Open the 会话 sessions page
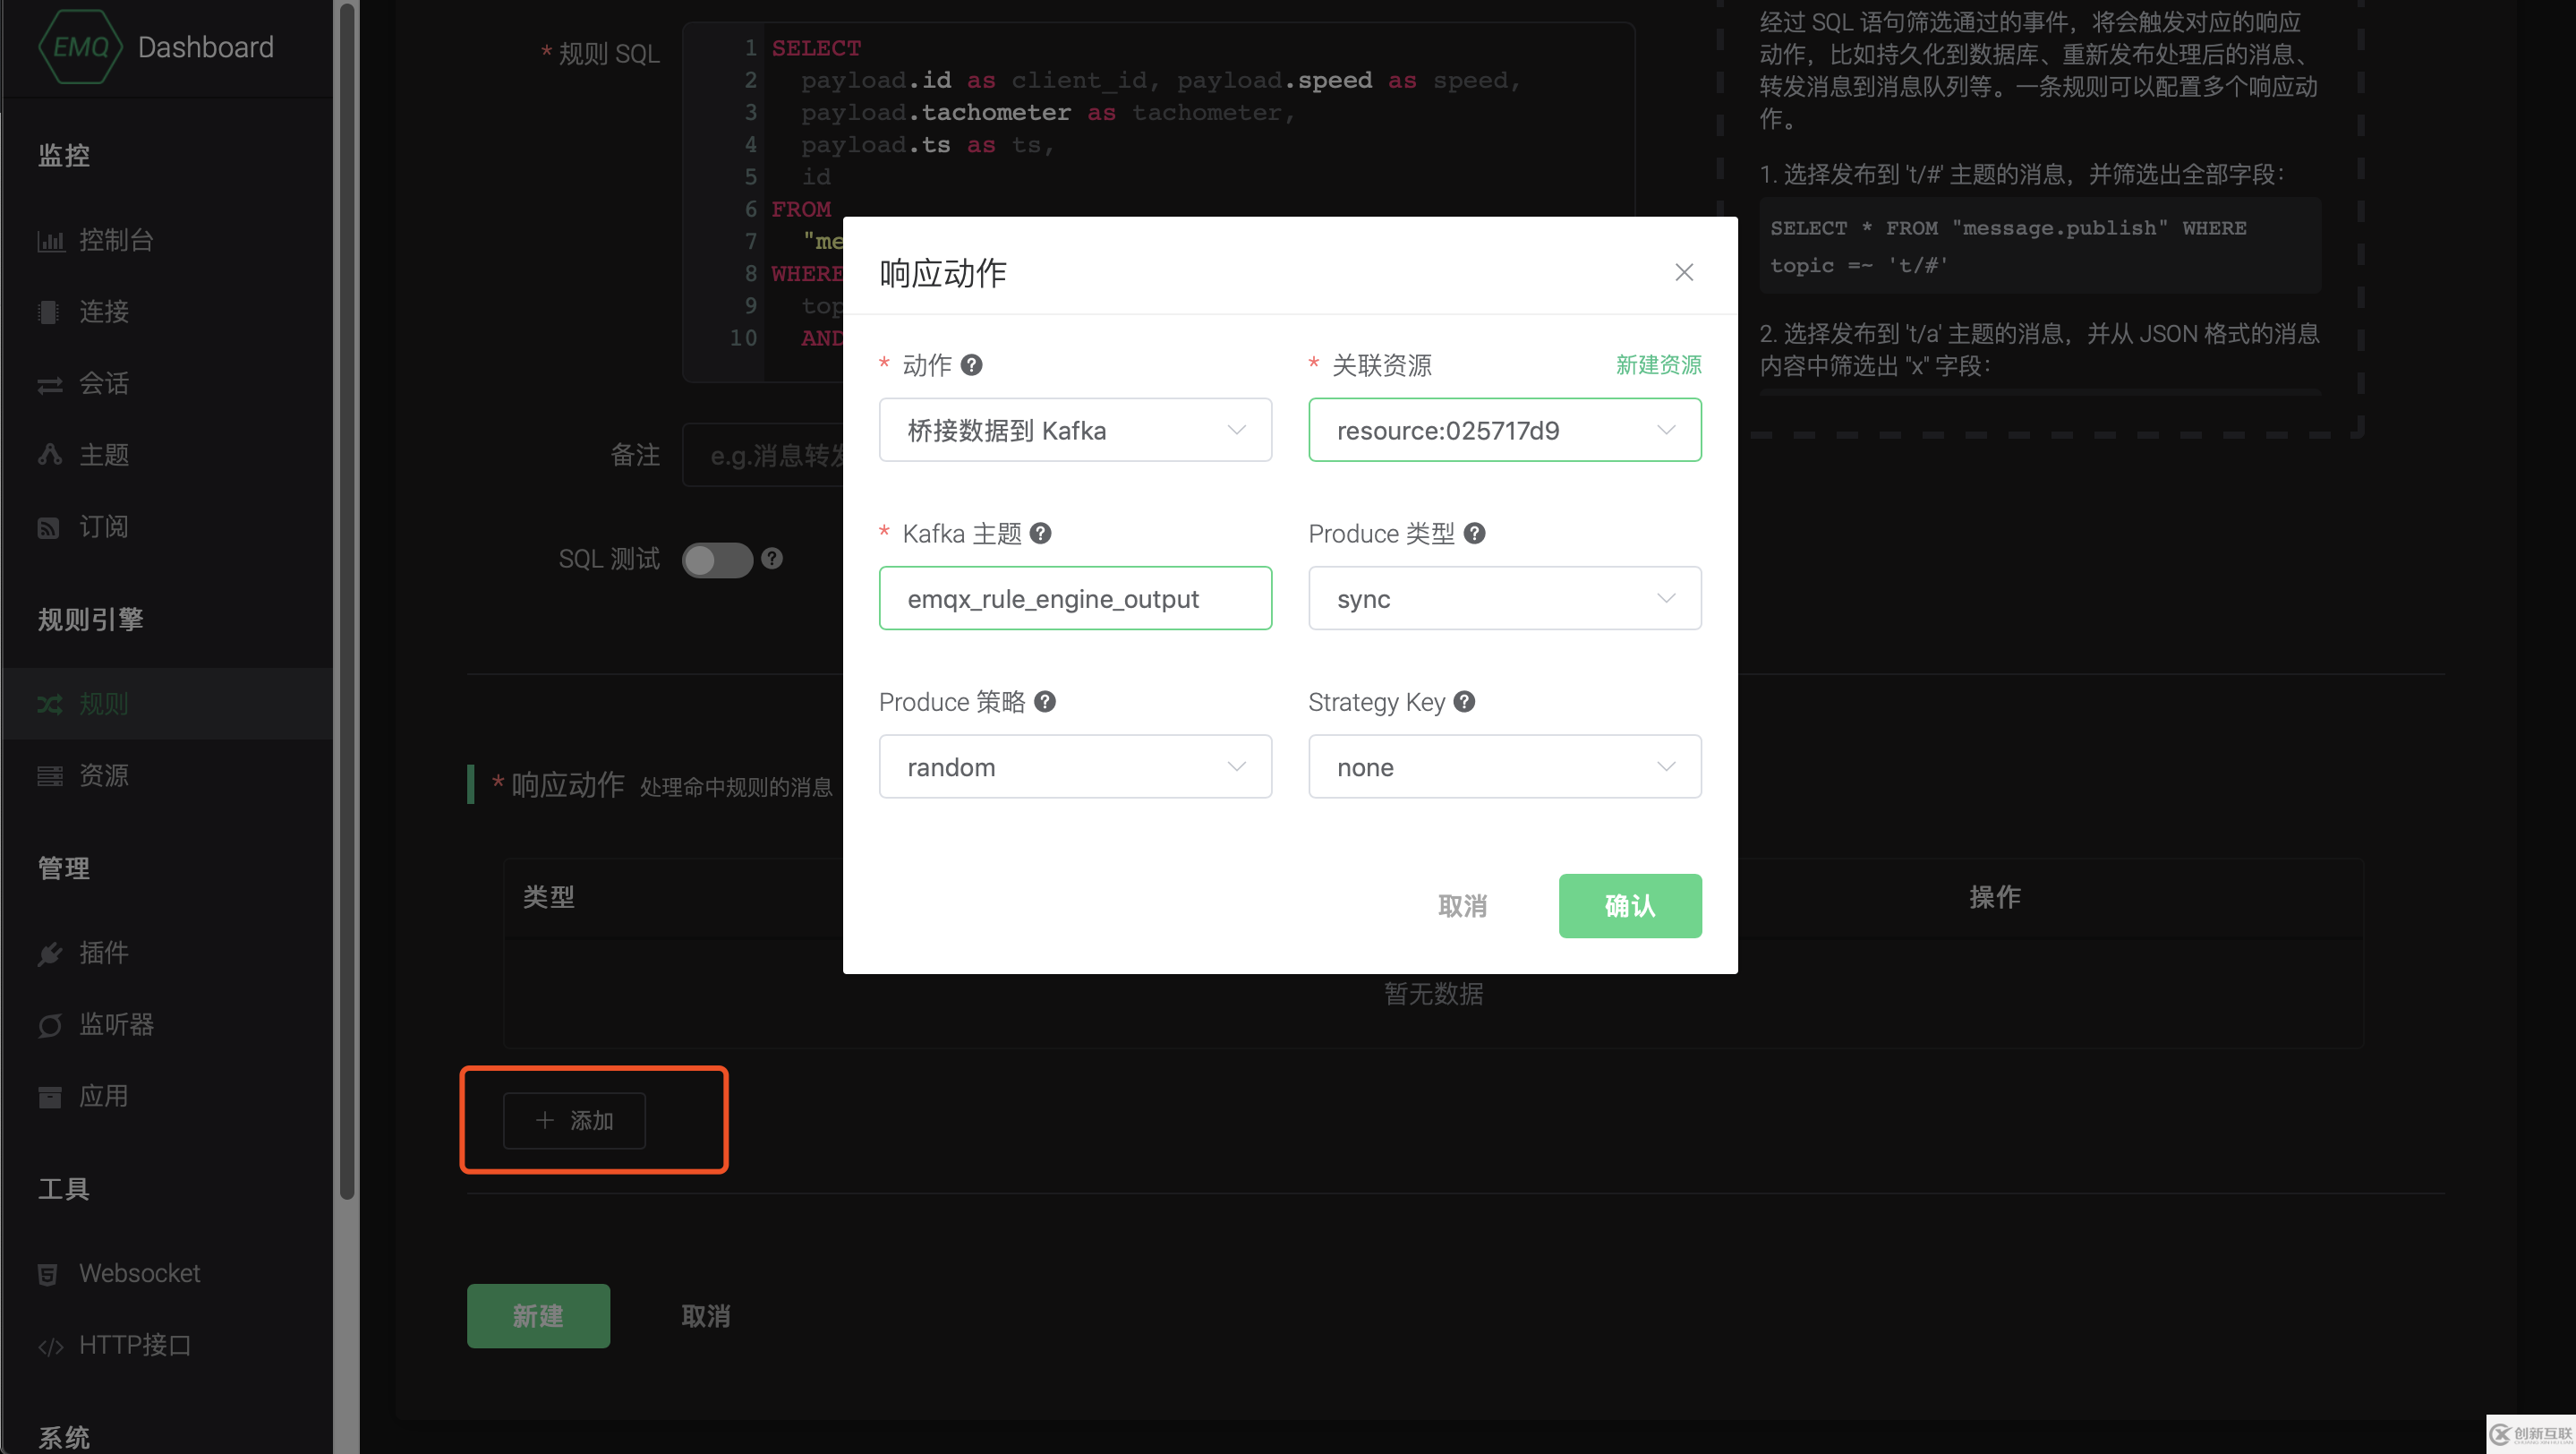Image resolution: width=2576 pixels, height=1454 pixels. [x=104, y=383]
